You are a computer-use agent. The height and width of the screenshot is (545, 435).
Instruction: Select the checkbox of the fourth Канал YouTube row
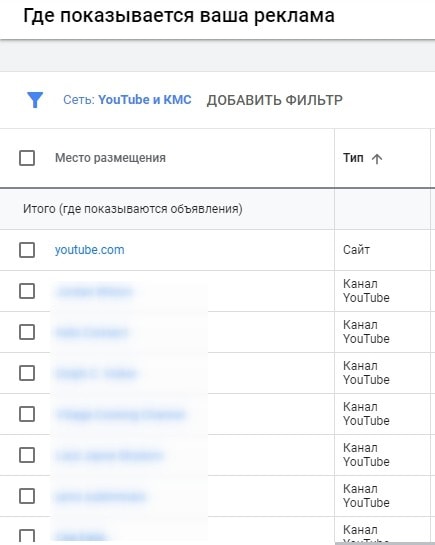click(27, 414)
